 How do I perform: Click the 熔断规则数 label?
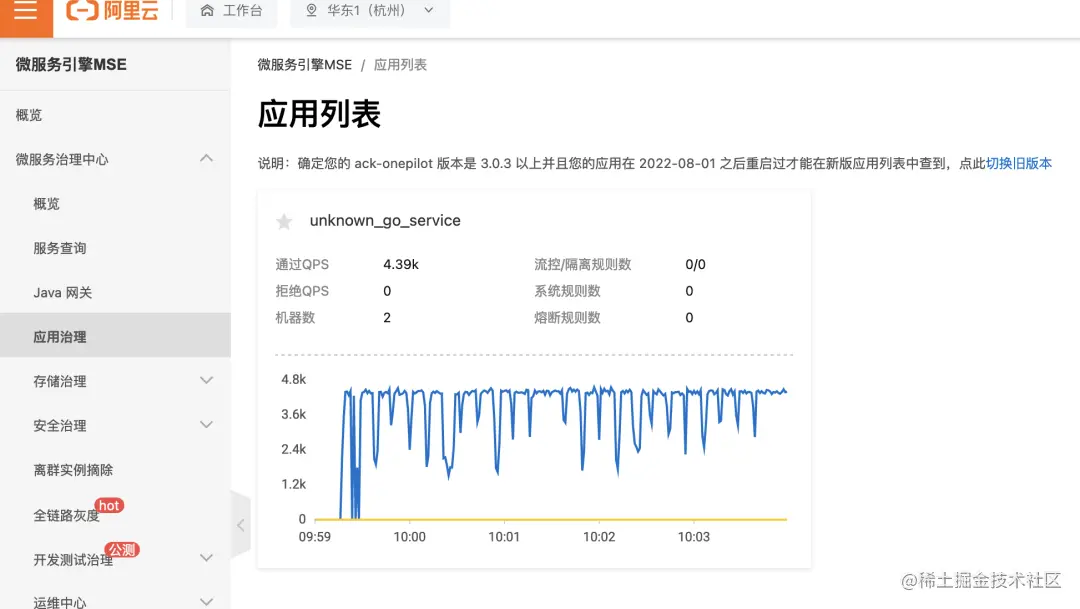[567, 318]
